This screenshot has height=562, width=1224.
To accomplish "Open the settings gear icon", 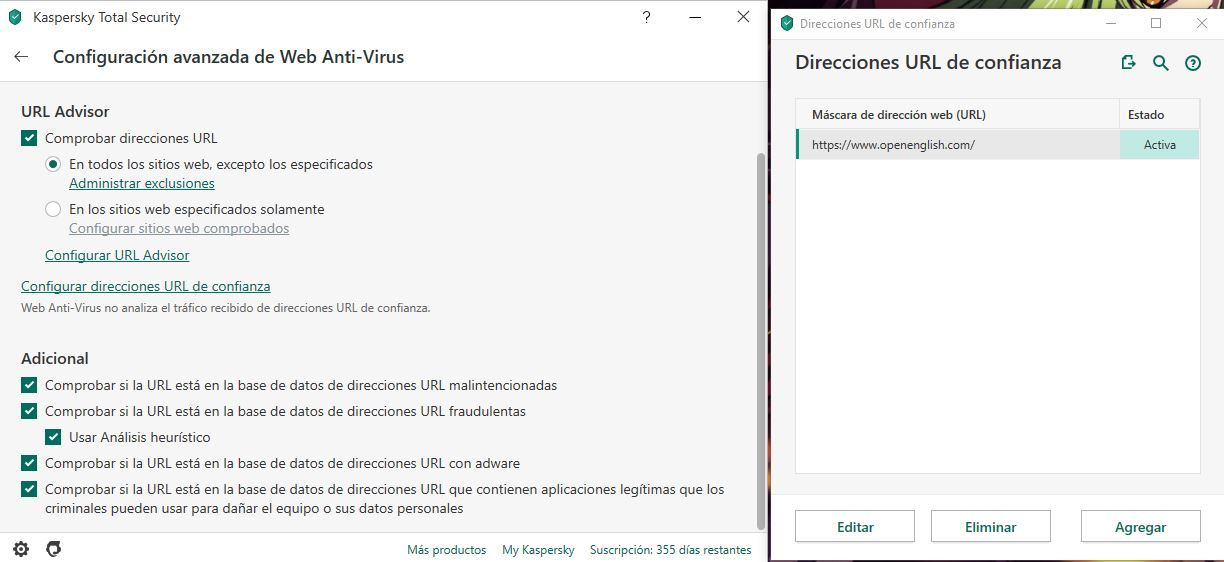I will coord(21,549).
